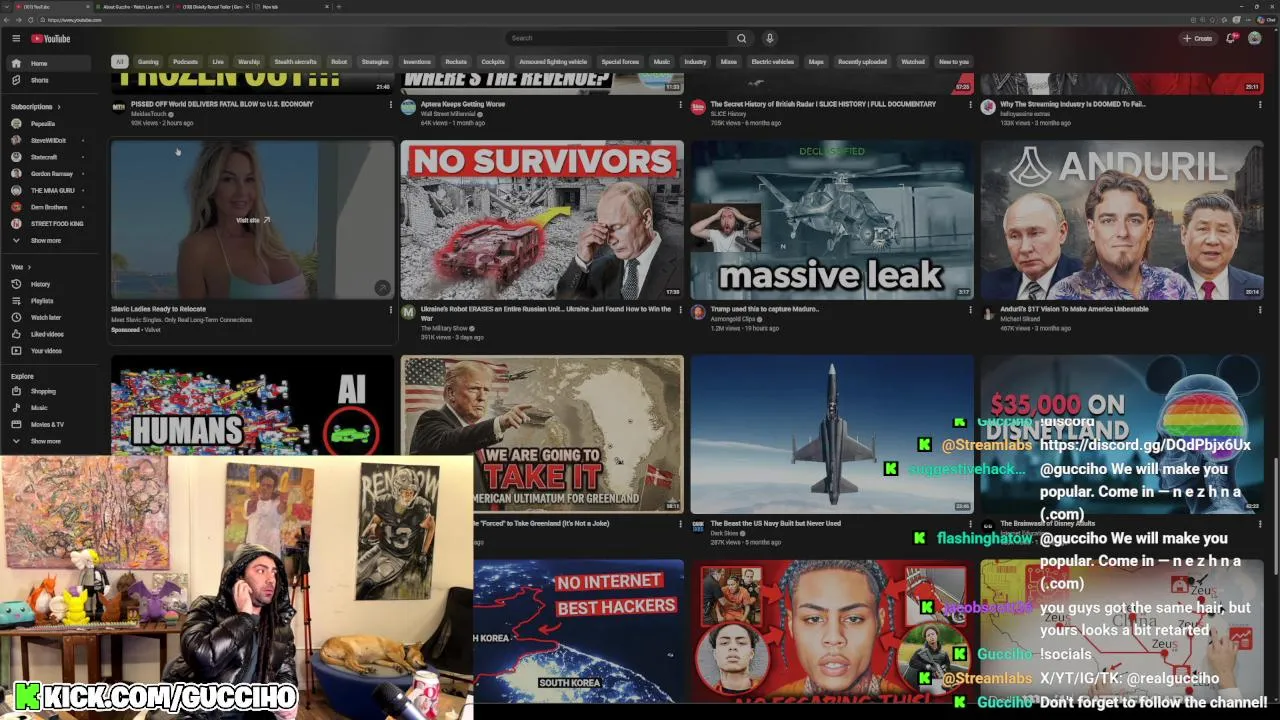
Task: Click the Wall Street Millennial channel avatar
Action: [x=408, y=107]
